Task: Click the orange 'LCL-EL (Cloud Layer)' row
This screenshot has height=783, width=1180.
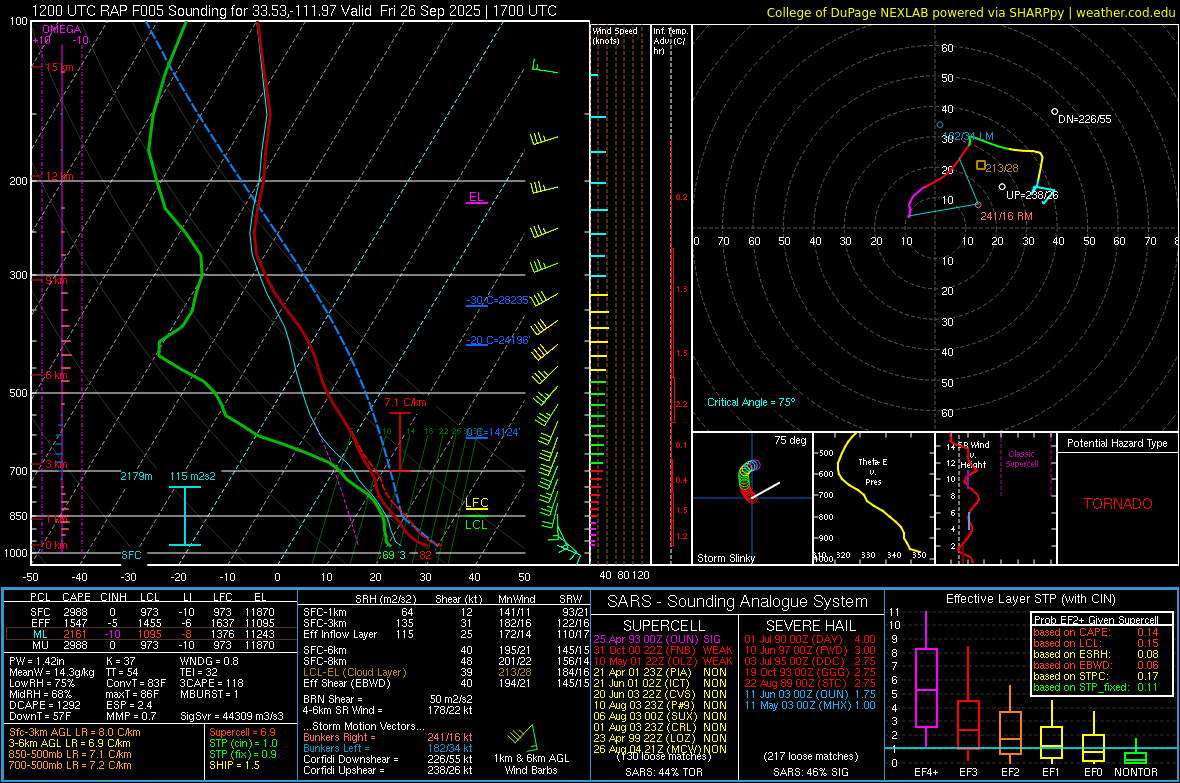Action: pyautogui.click(x=446, y=672)
